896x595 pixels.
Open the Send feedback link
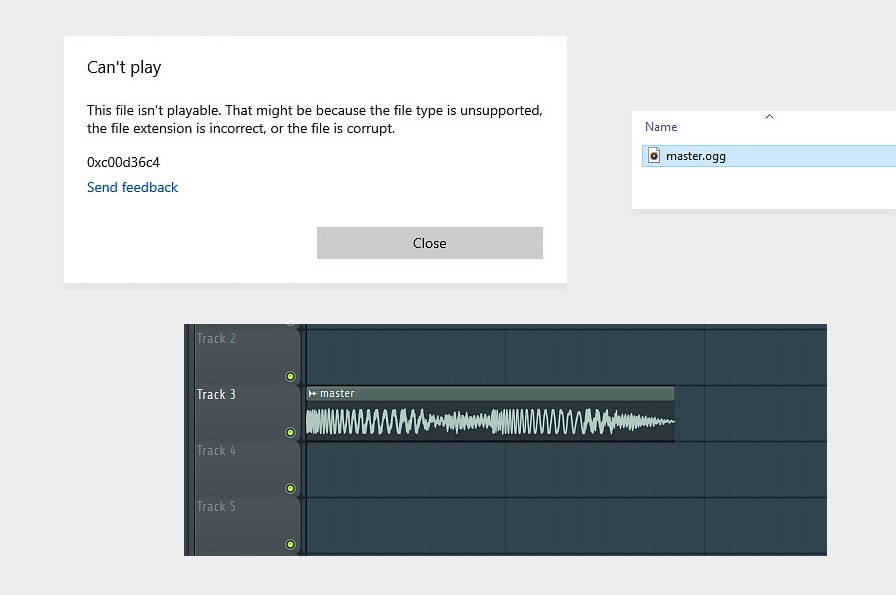133,187
